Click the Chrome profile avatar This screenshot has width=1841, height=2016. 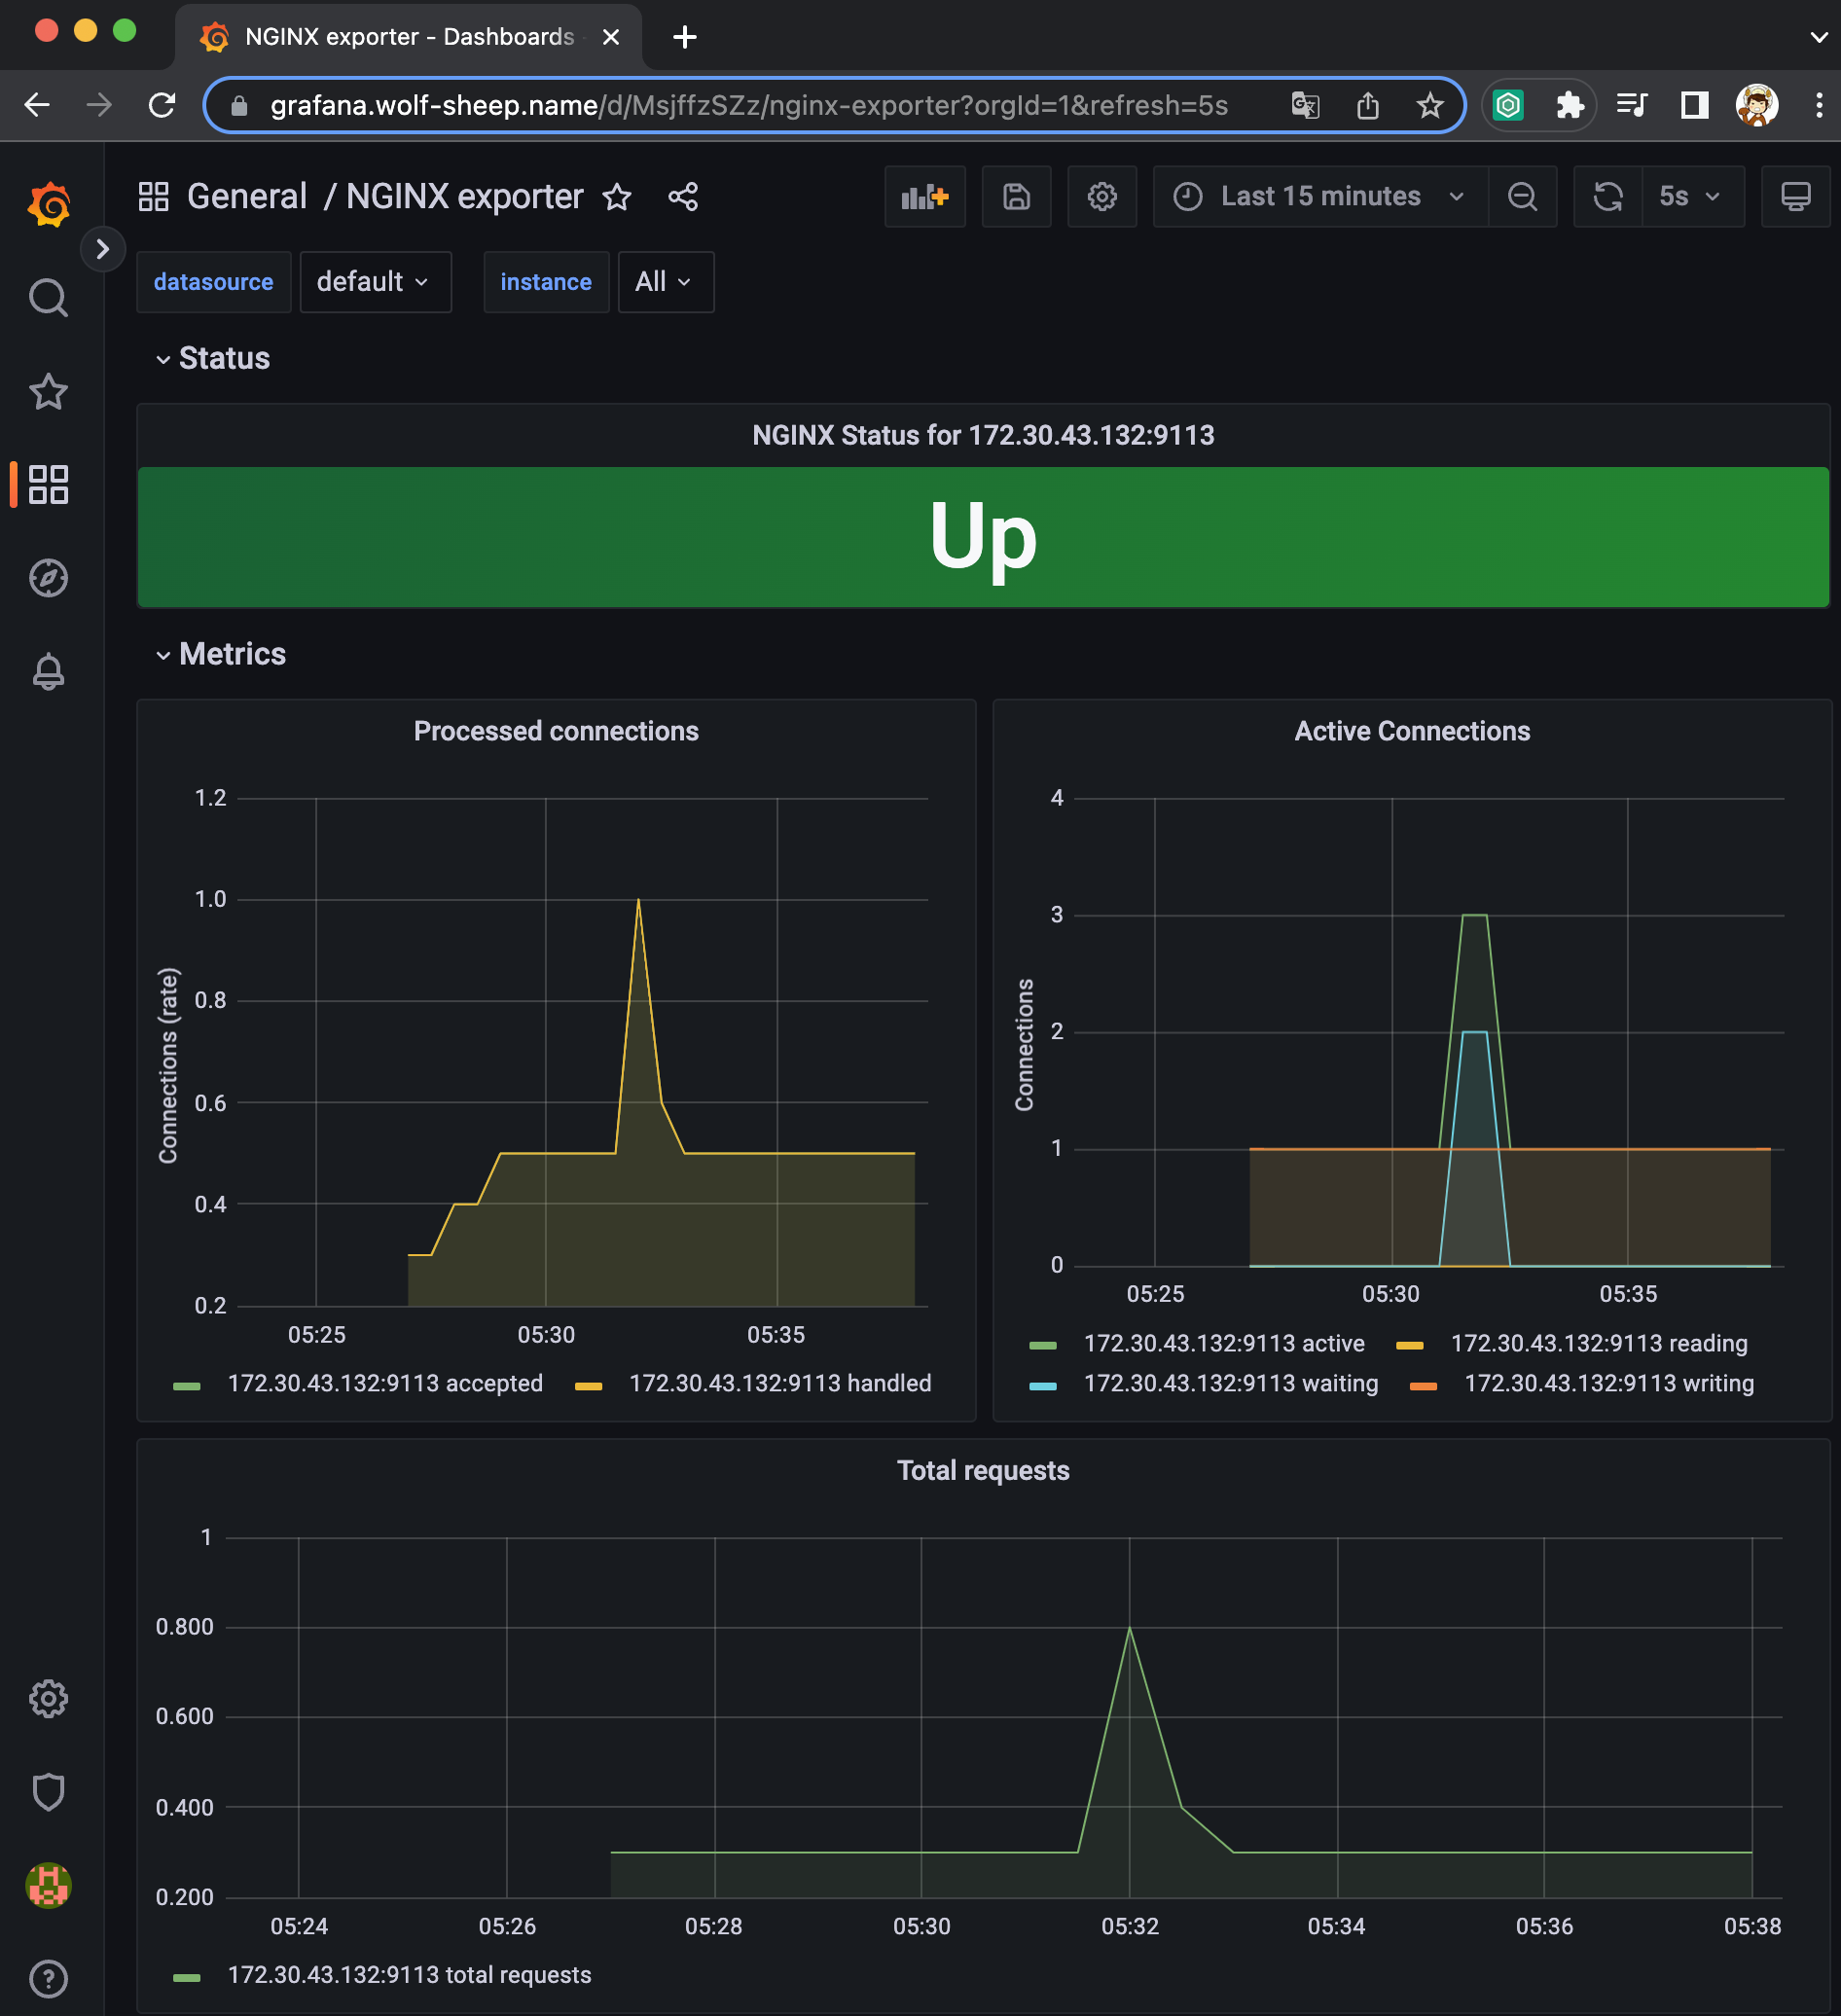tap(1757, 105)
